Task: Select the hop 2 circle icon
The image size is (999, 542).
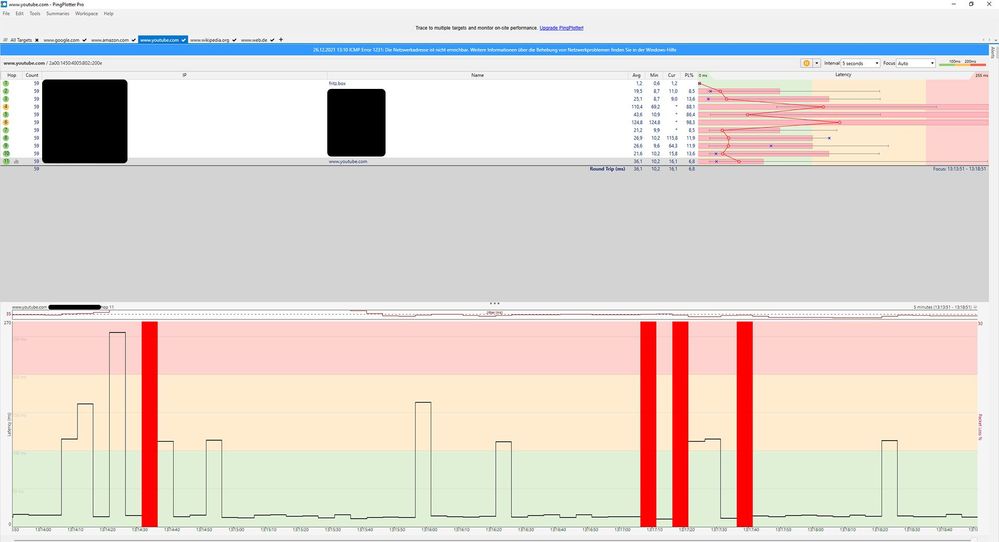Action: (6, 91)
